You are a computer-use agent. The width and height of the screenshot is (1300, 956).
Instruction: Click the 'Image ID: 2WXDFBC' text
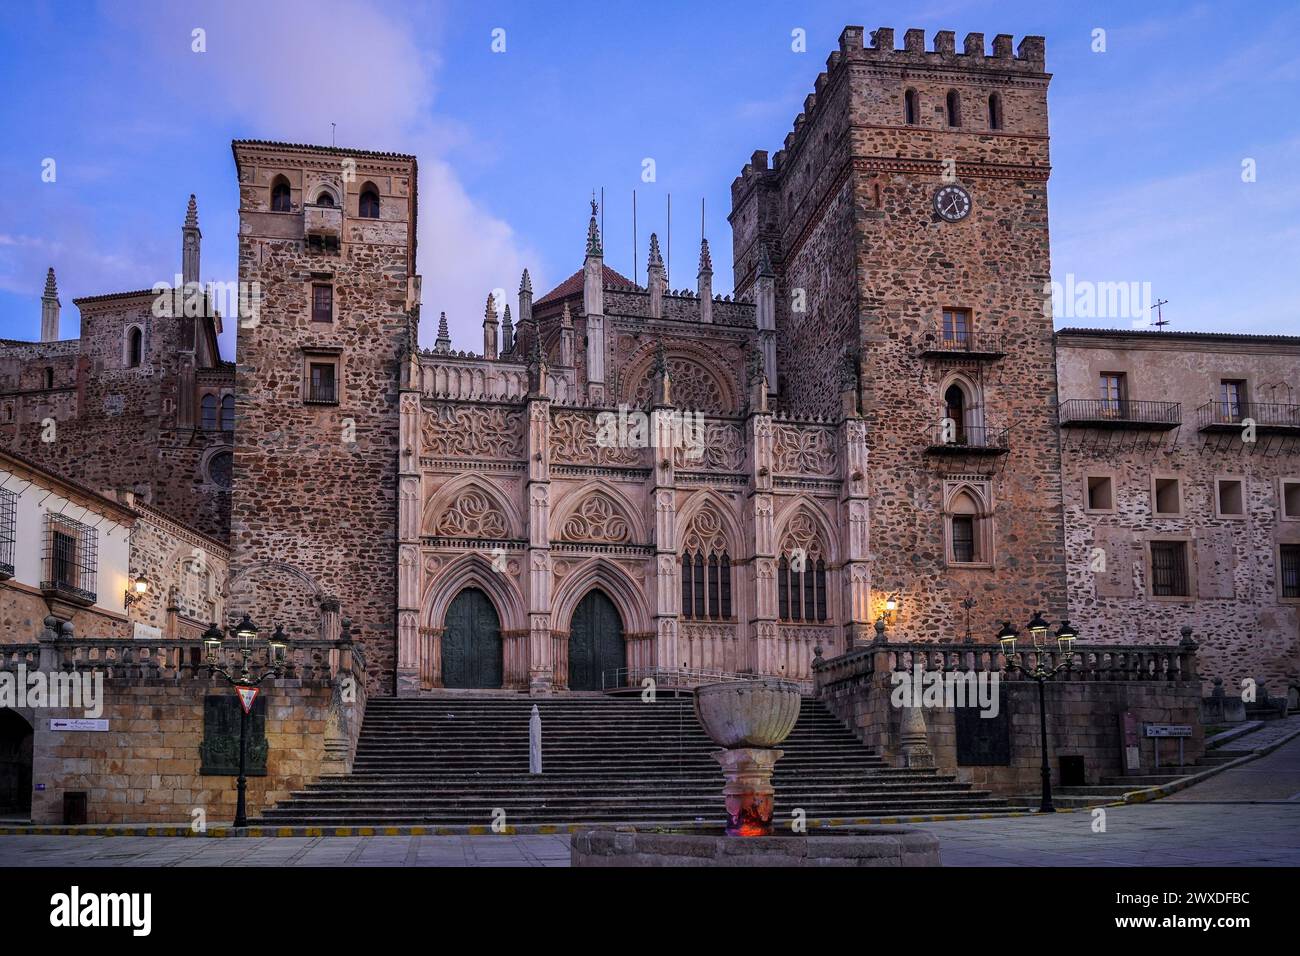tap(1185, 899)
